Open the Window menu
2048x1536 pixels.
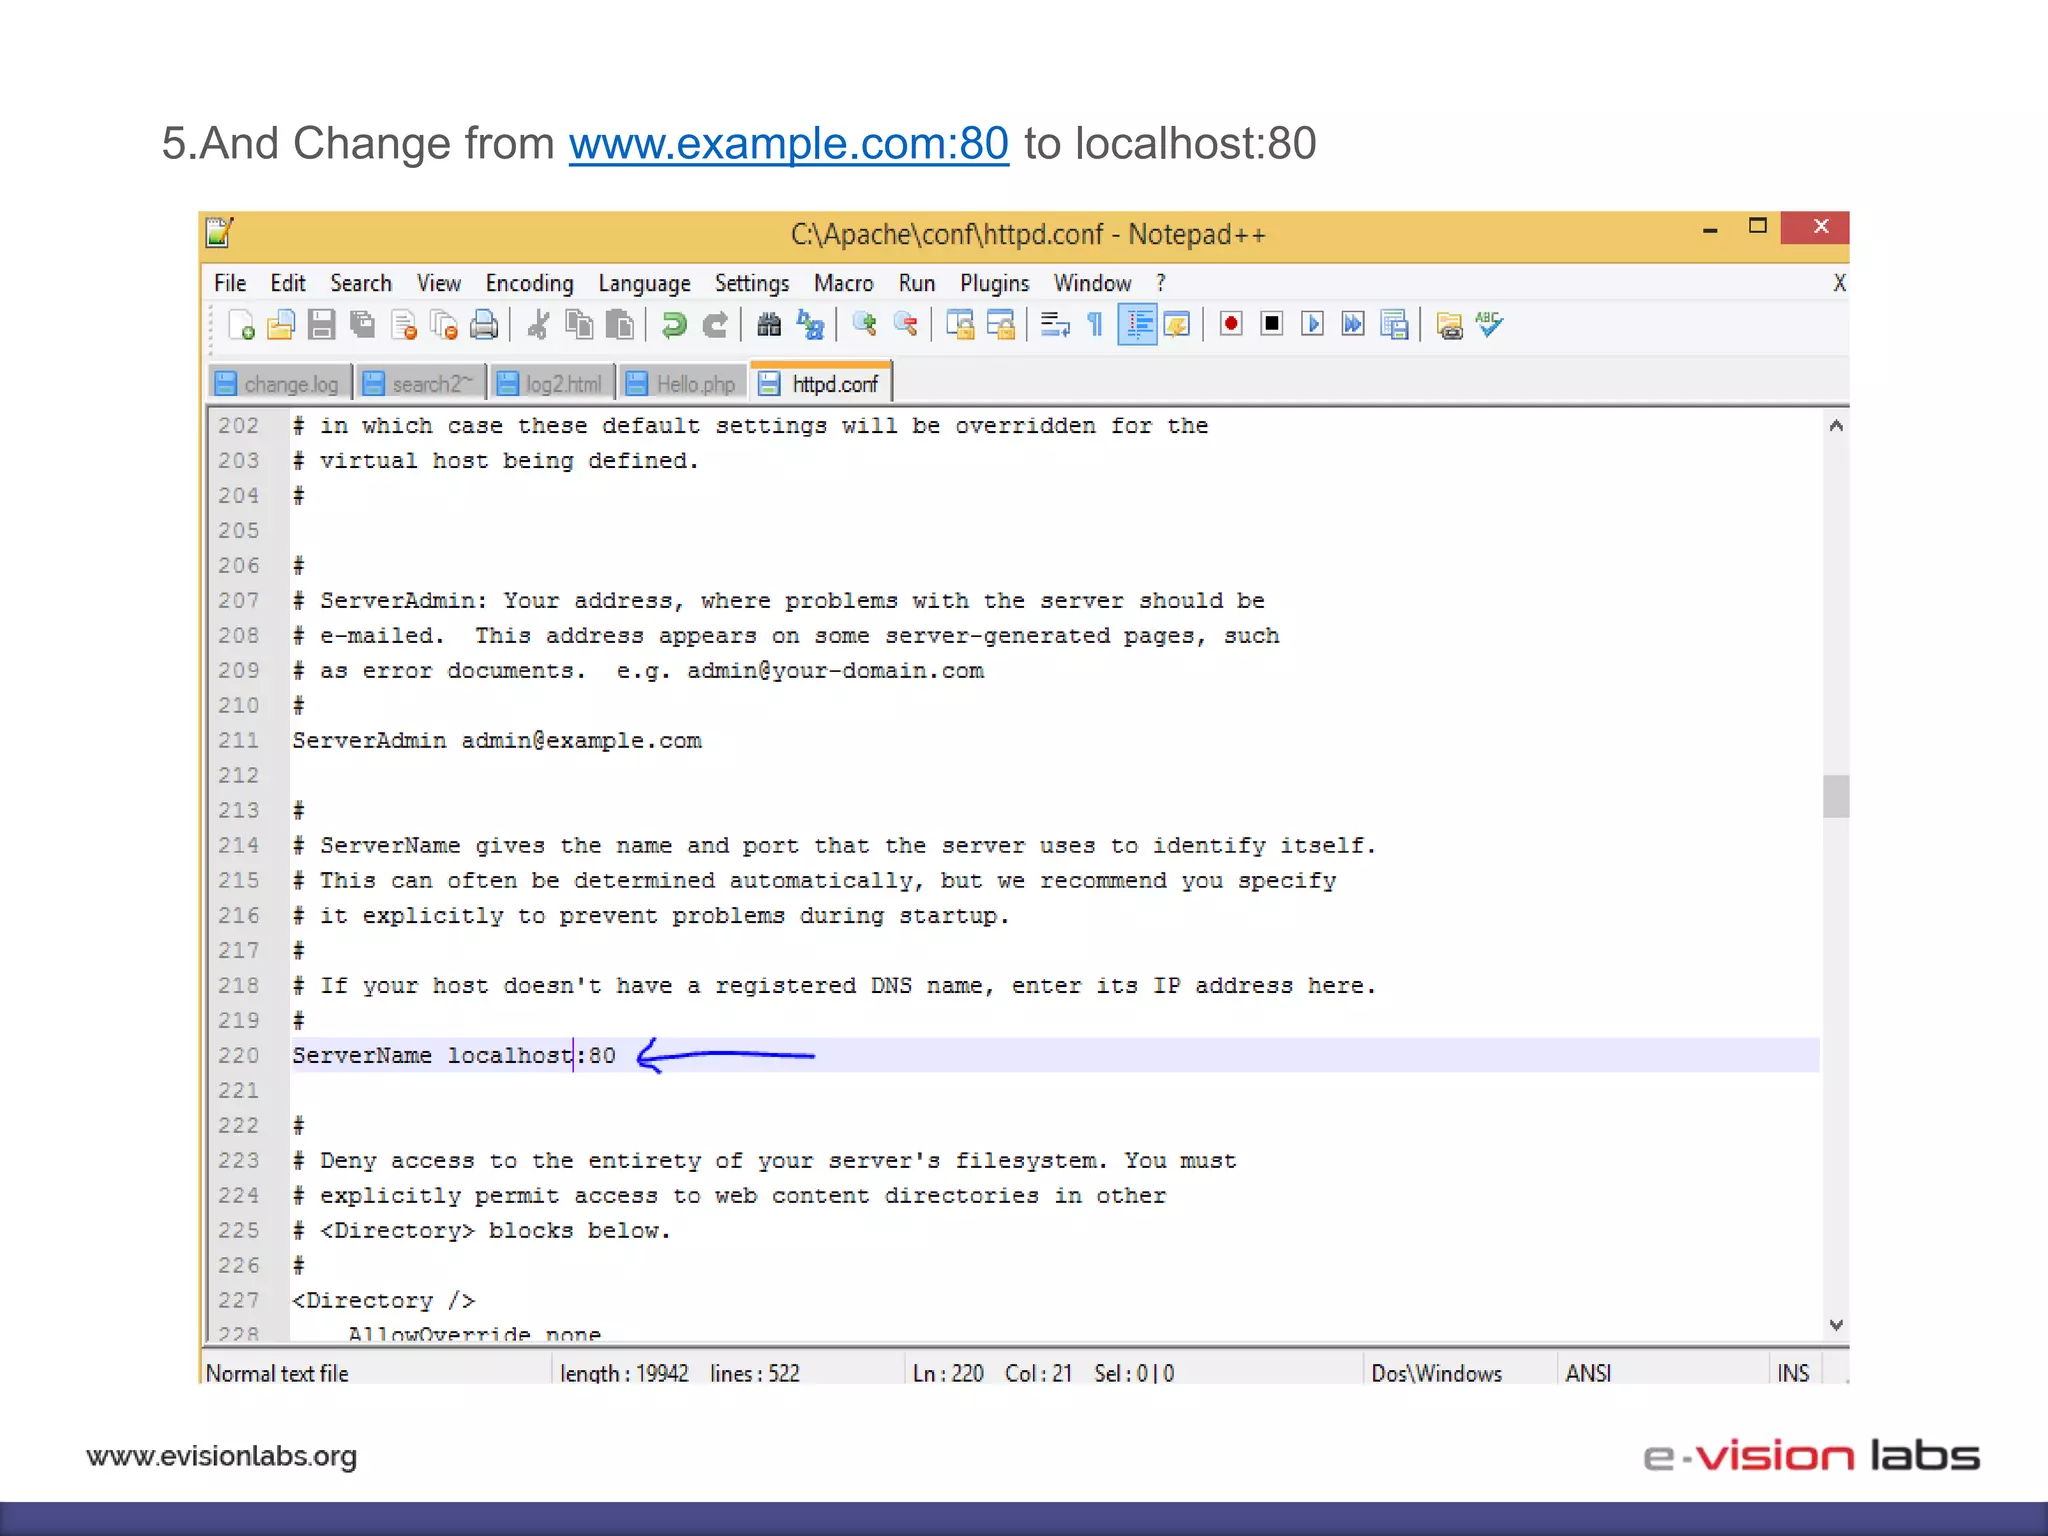coord(1092,283)
